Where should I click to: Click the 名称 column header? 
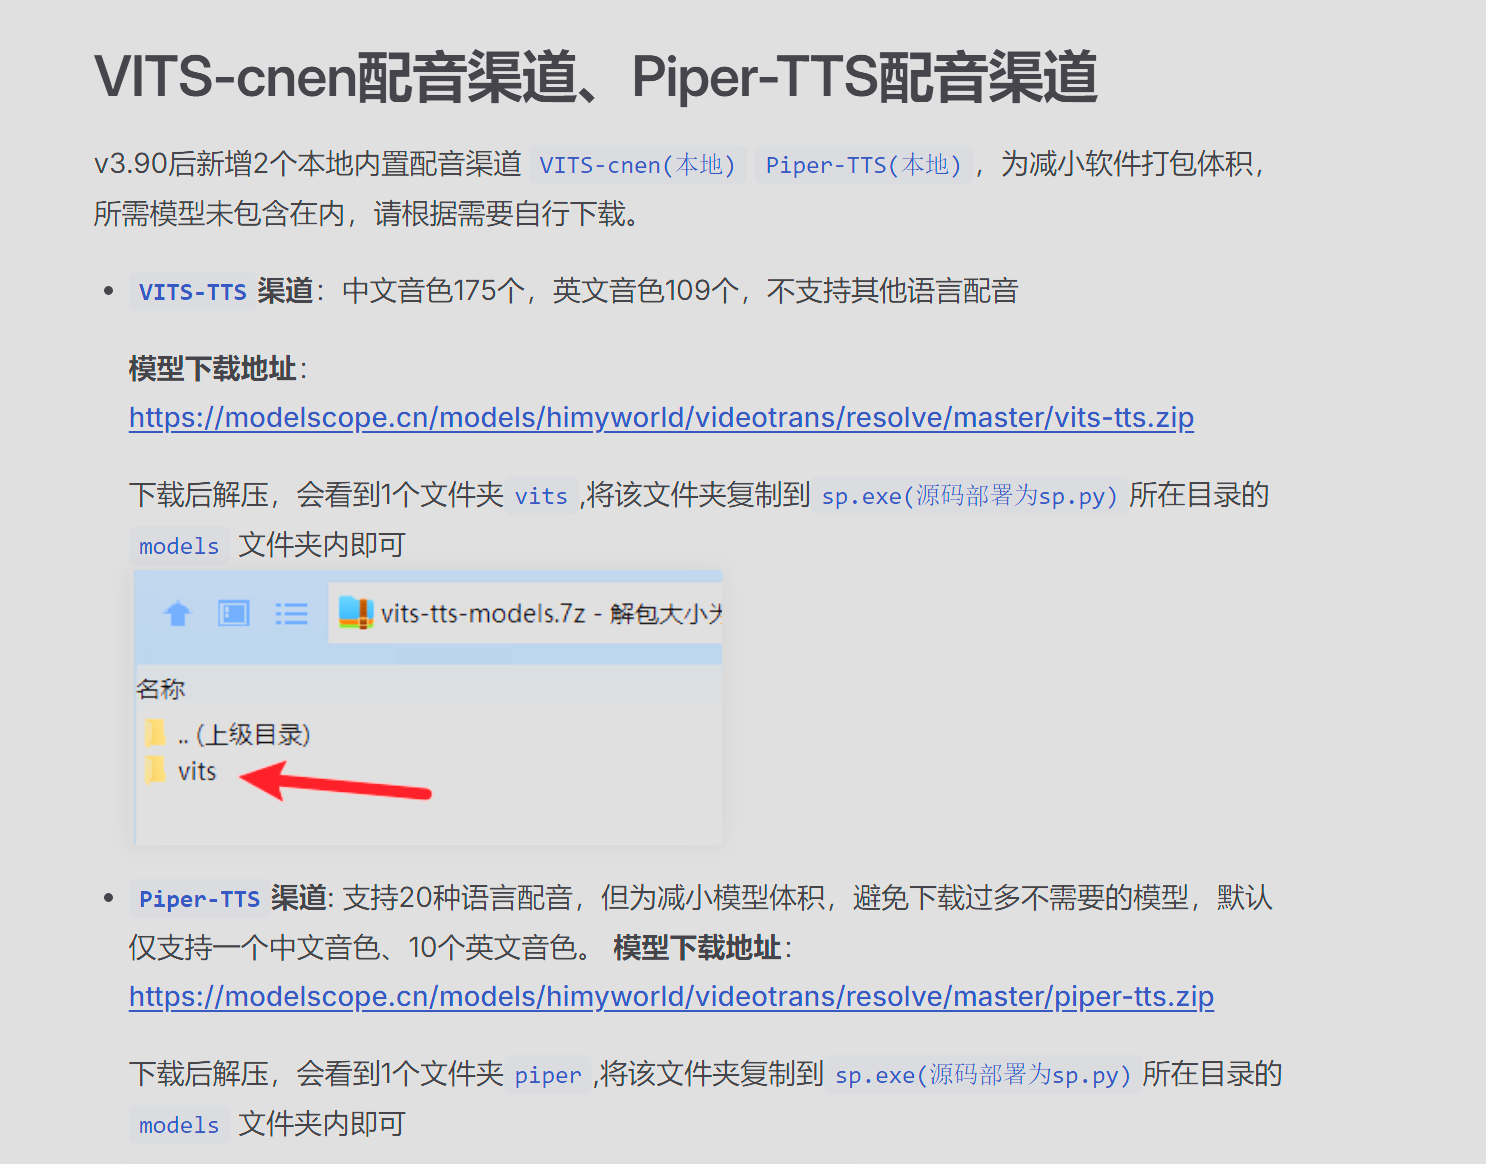[x=161, y=689]
